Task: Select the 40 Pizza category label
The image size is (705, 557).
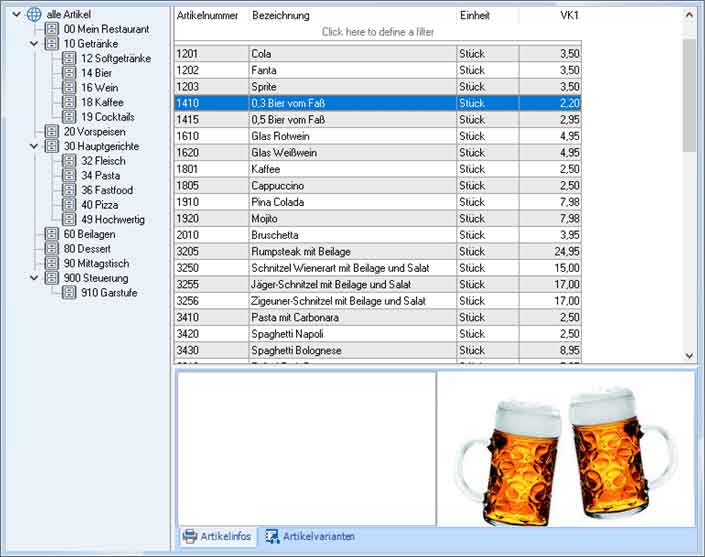Action: click(100, 205)
